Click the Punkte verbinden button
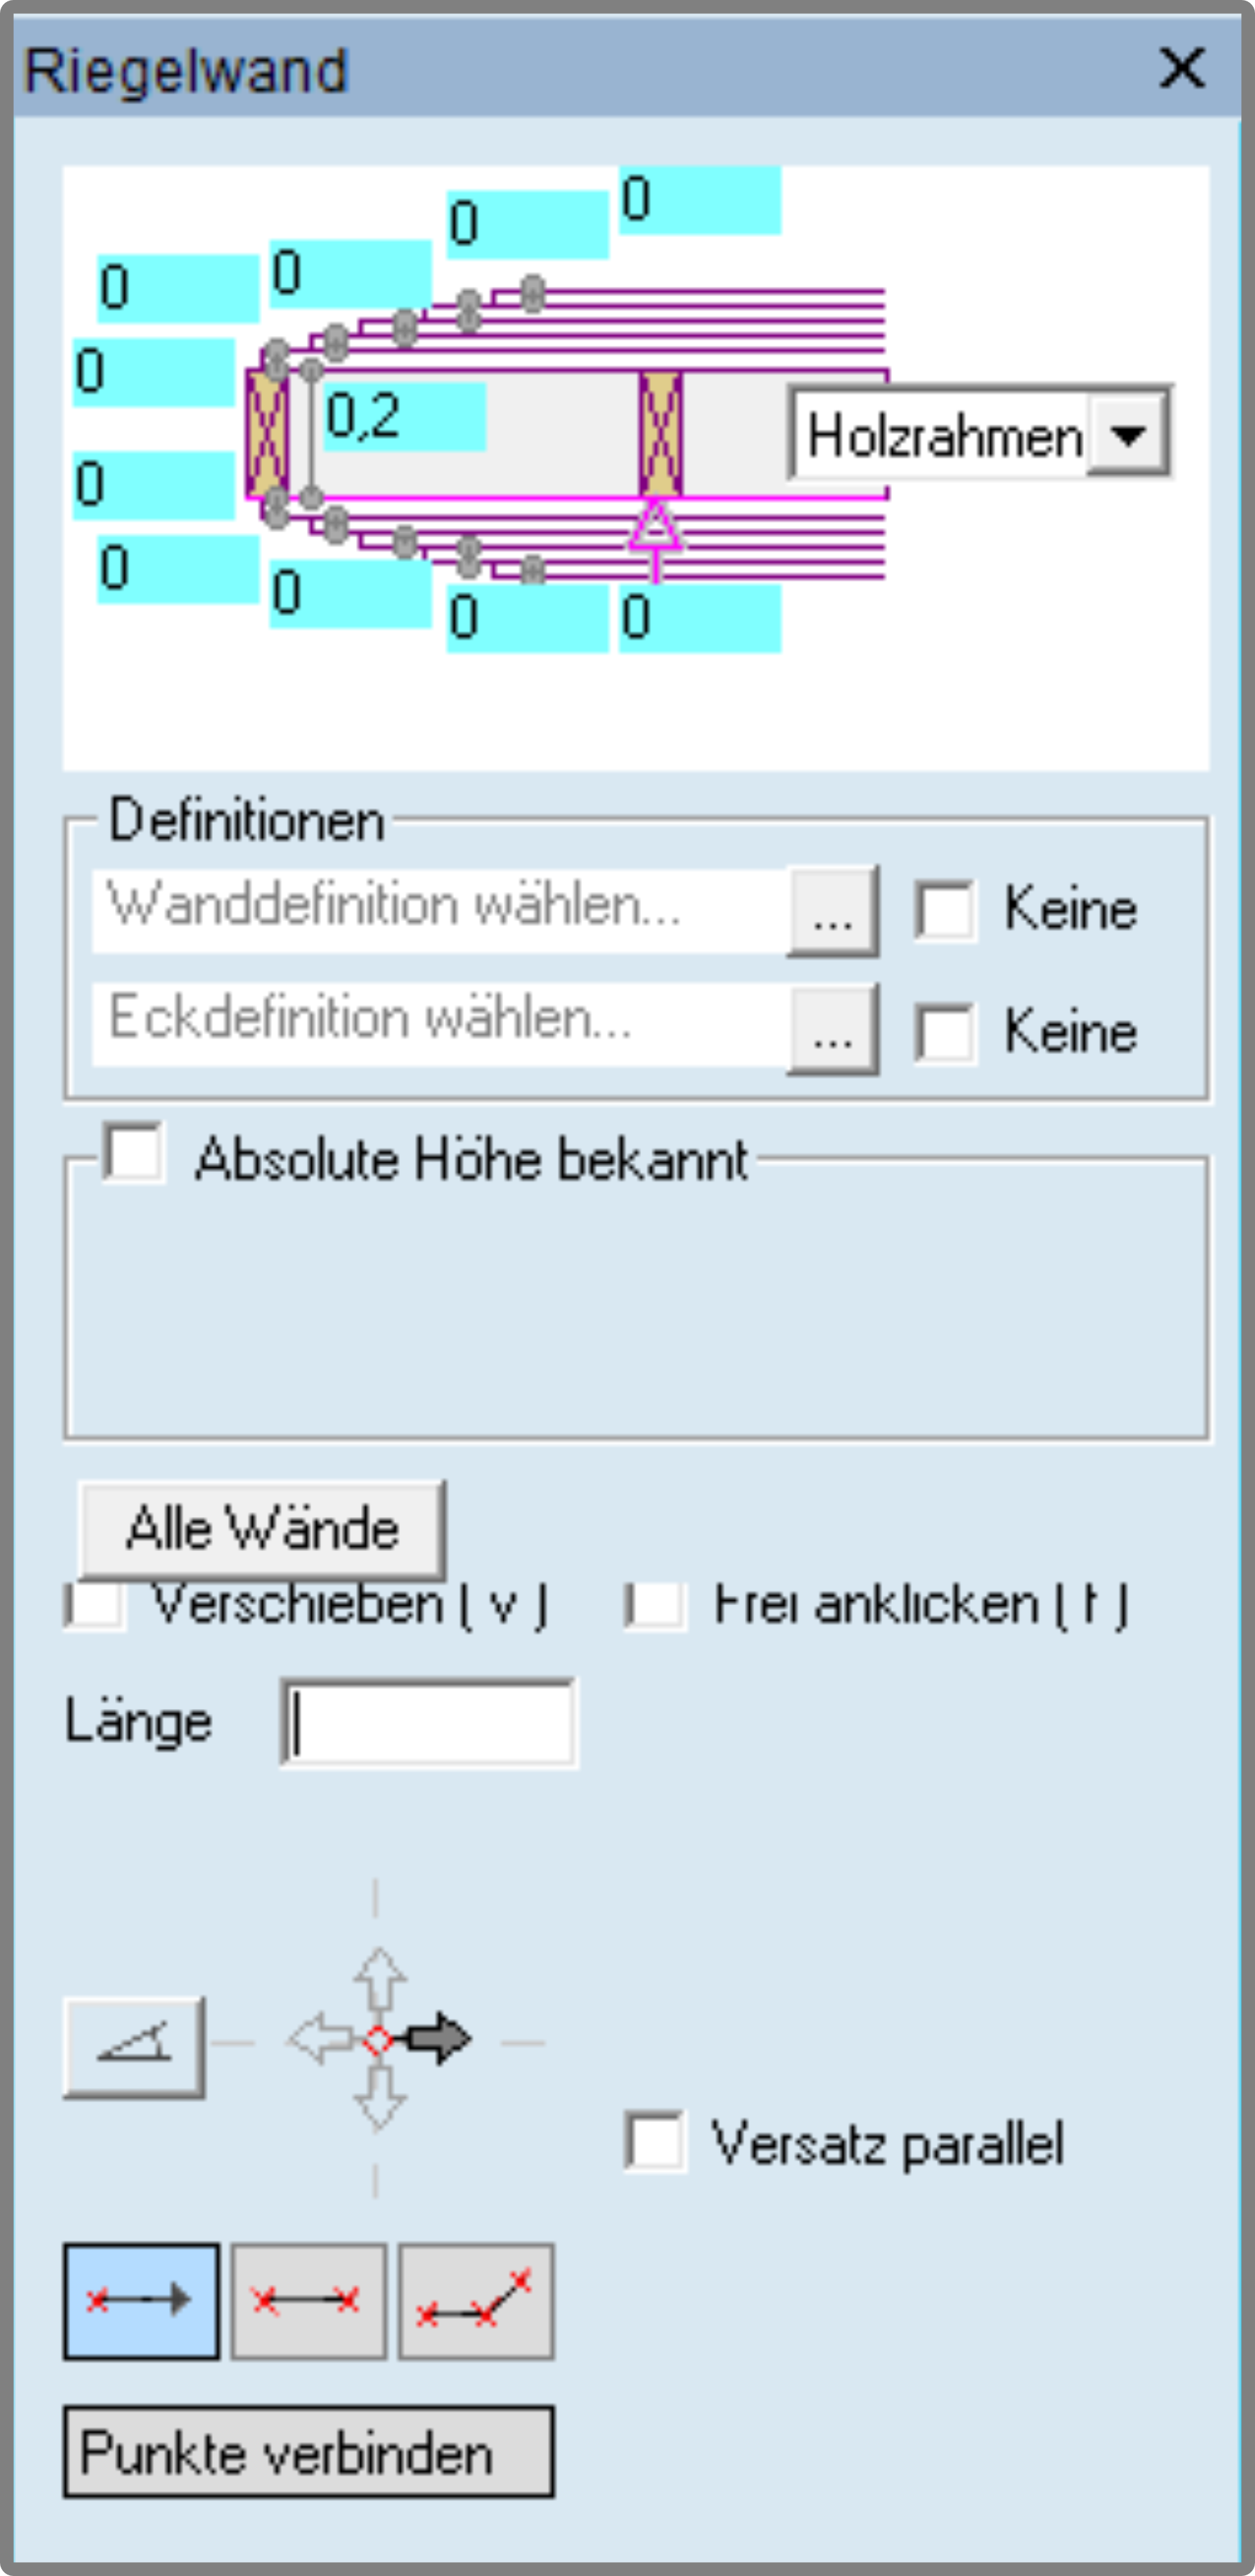 (x=309, y=2451)
